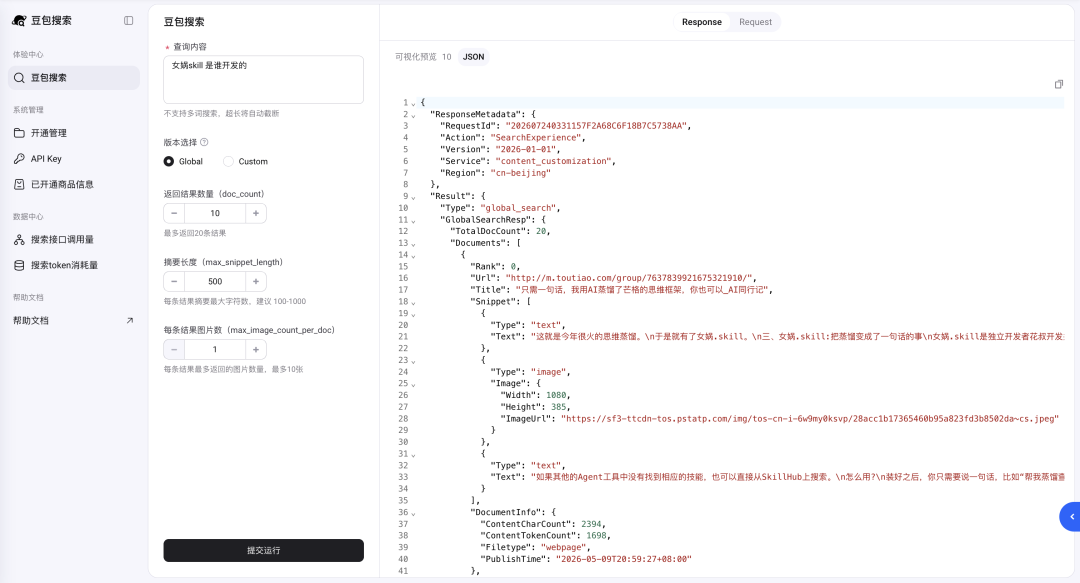
Task: Fold the Documents array on line 13
Action: click(413, 244)
